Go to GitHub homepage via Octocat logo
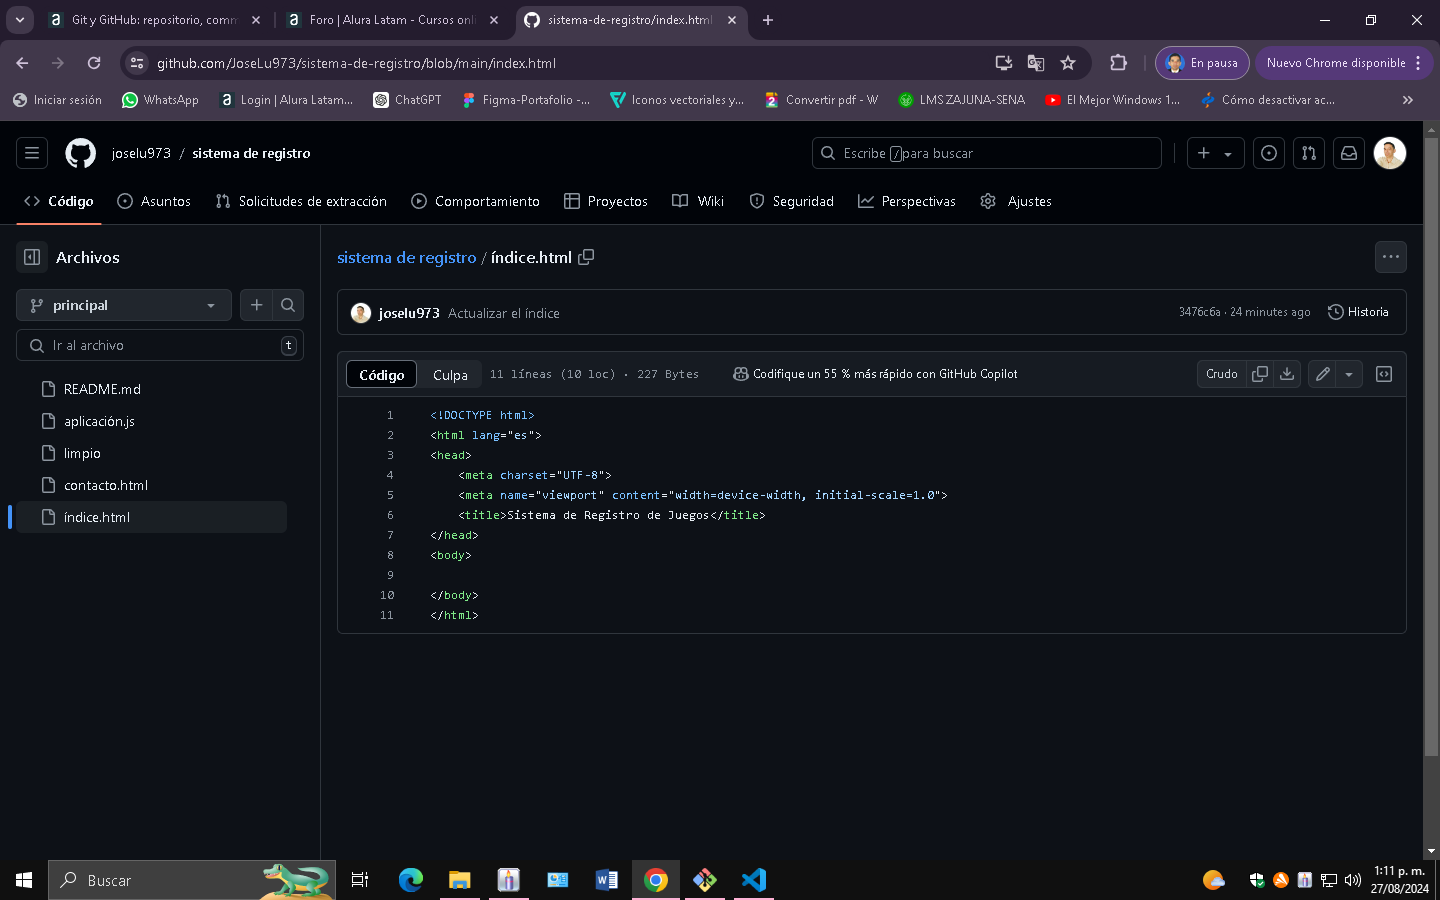This screenshot has width=1440, height=900. pos(80,153)
